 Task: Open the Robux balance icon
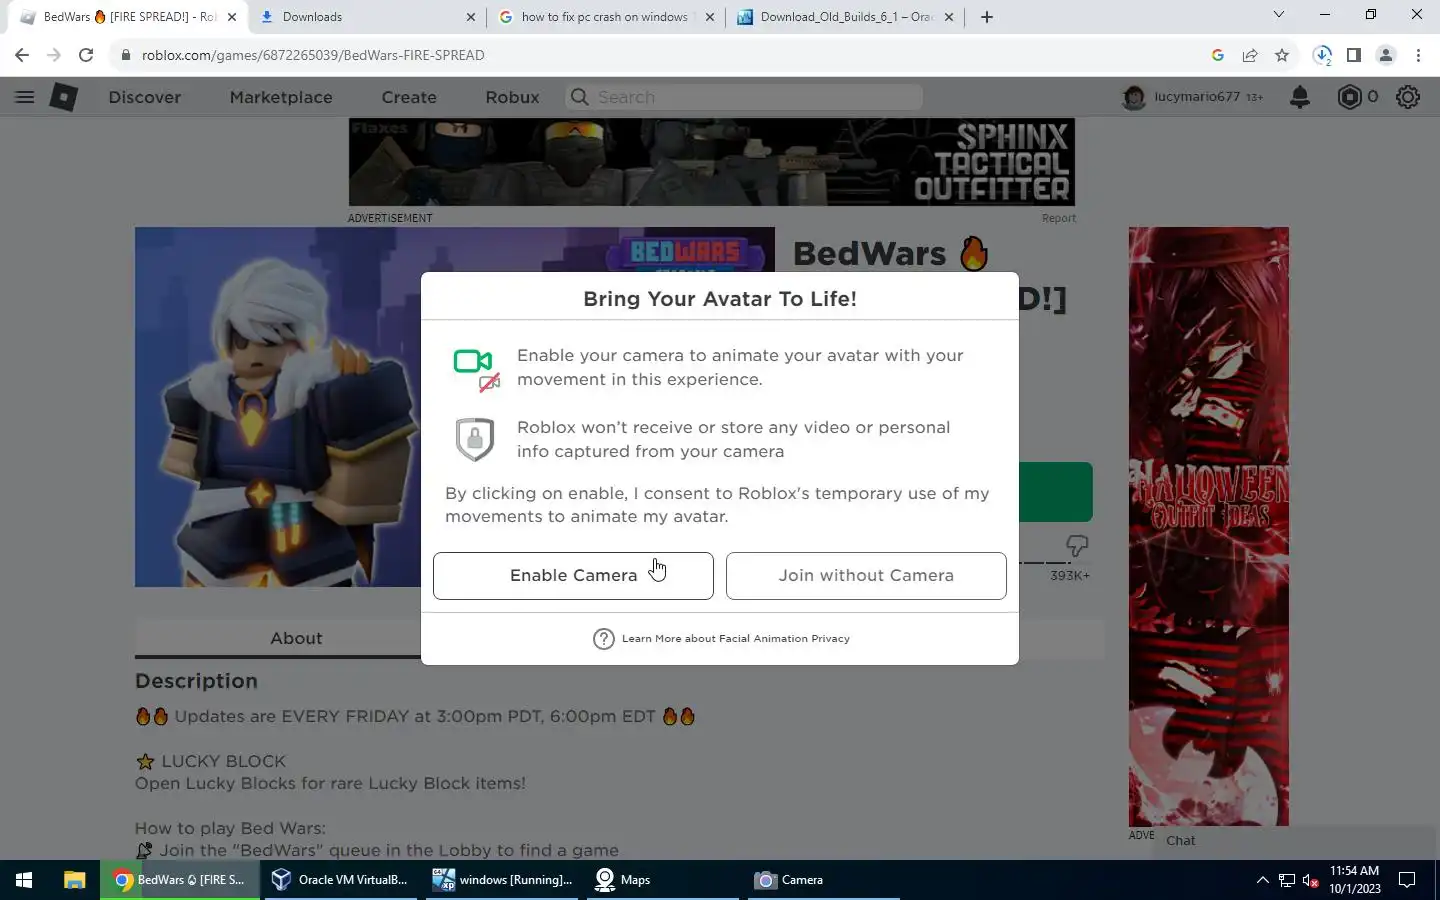point(1350,97)
